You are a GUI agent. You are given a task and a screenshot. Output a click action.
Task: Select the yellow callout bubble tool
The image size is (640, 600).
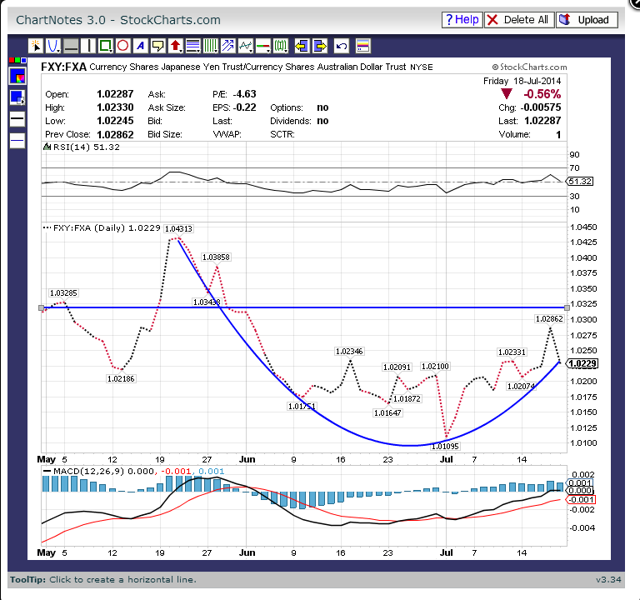[158, 46]
